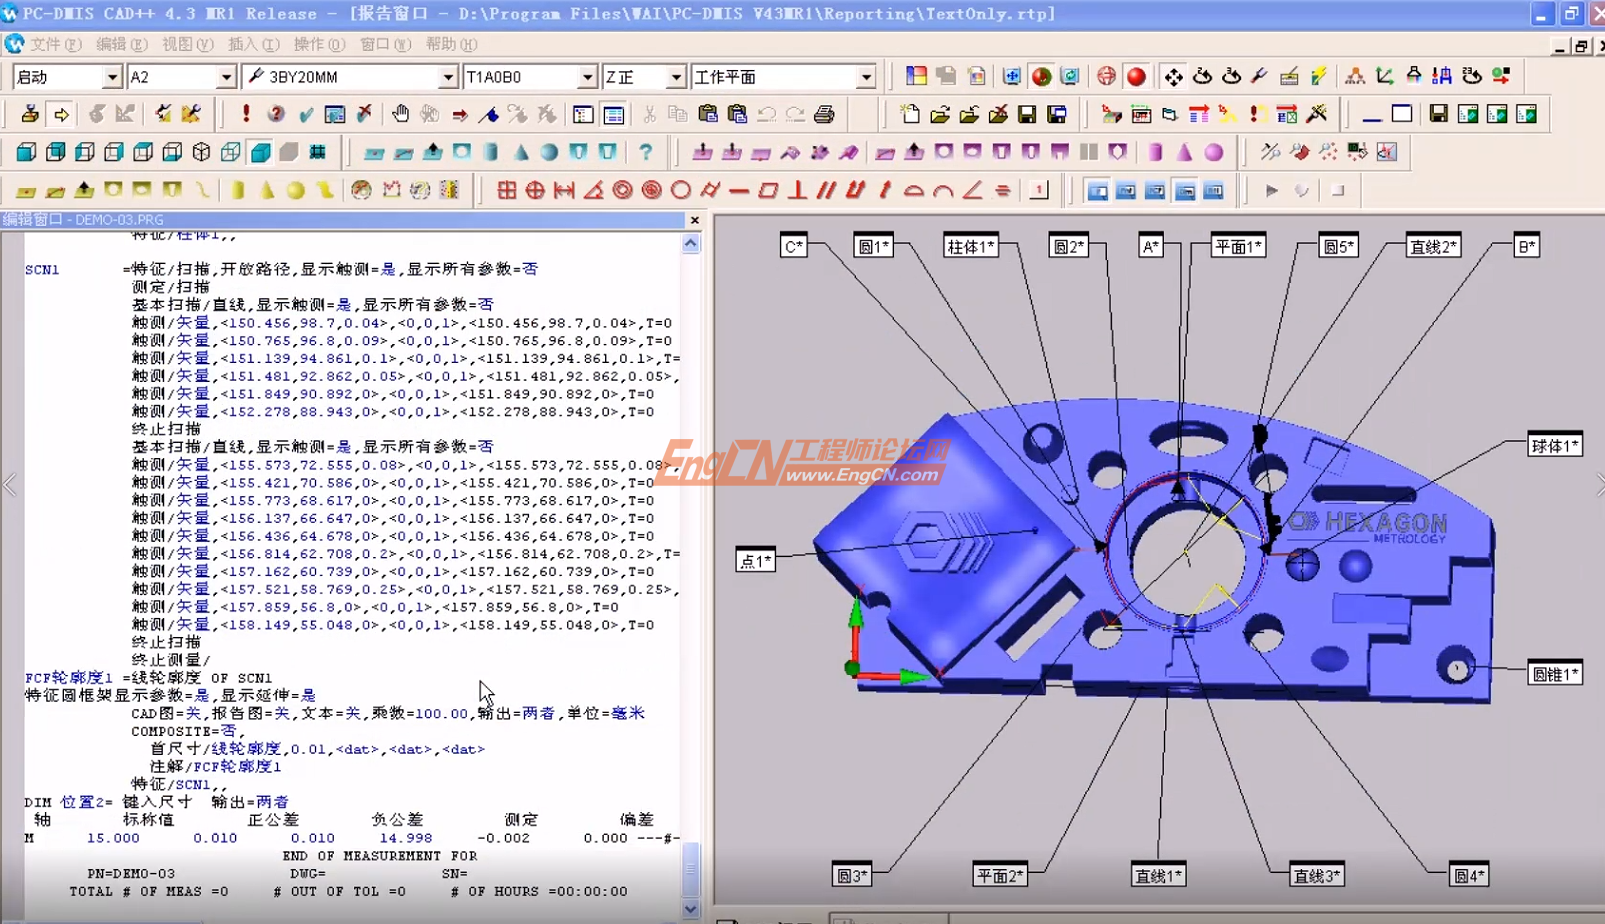
Task: Click the circularity dimension icon
Action: pos(681,190)
